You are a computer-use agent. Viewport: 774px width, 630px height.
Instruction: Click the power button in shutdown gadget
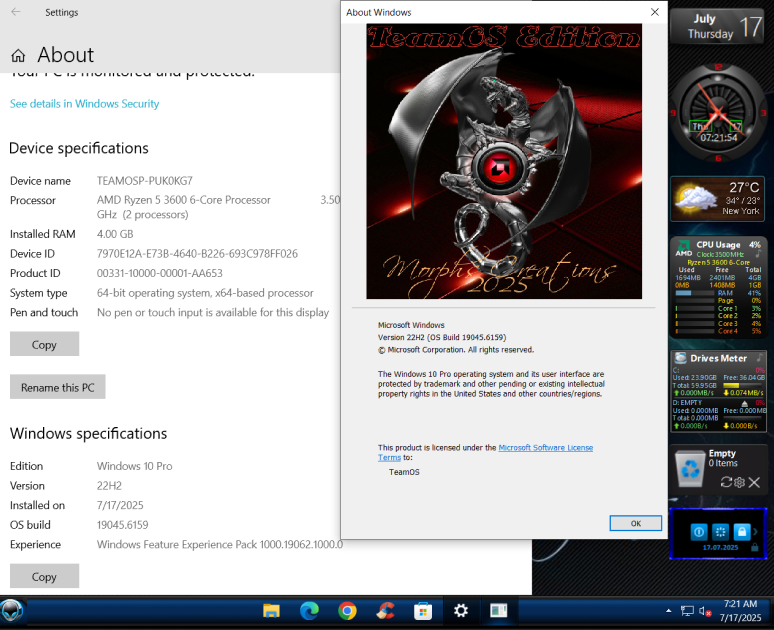[698, 532]
